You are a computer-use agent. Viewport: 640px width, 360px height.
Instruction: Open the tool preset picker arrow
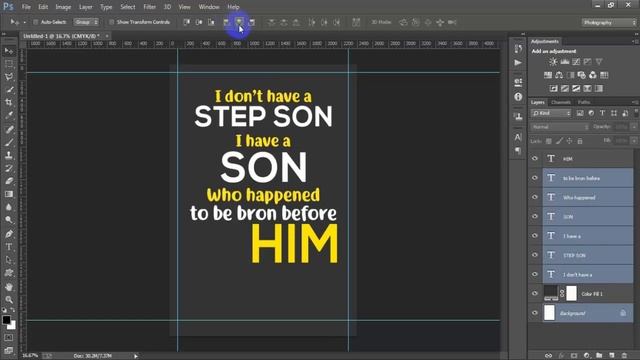[x=24, y=22]
